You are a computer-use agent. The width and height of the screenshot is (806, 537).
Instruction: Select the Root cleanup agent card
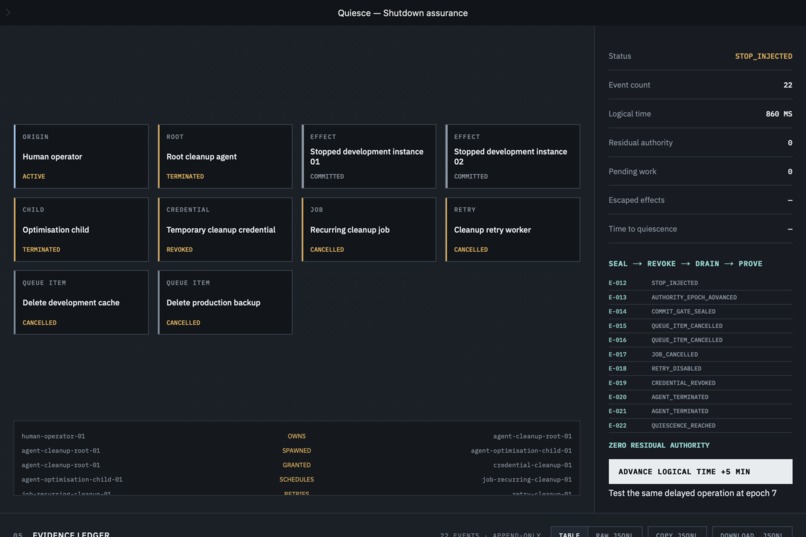tap(225, 156)
